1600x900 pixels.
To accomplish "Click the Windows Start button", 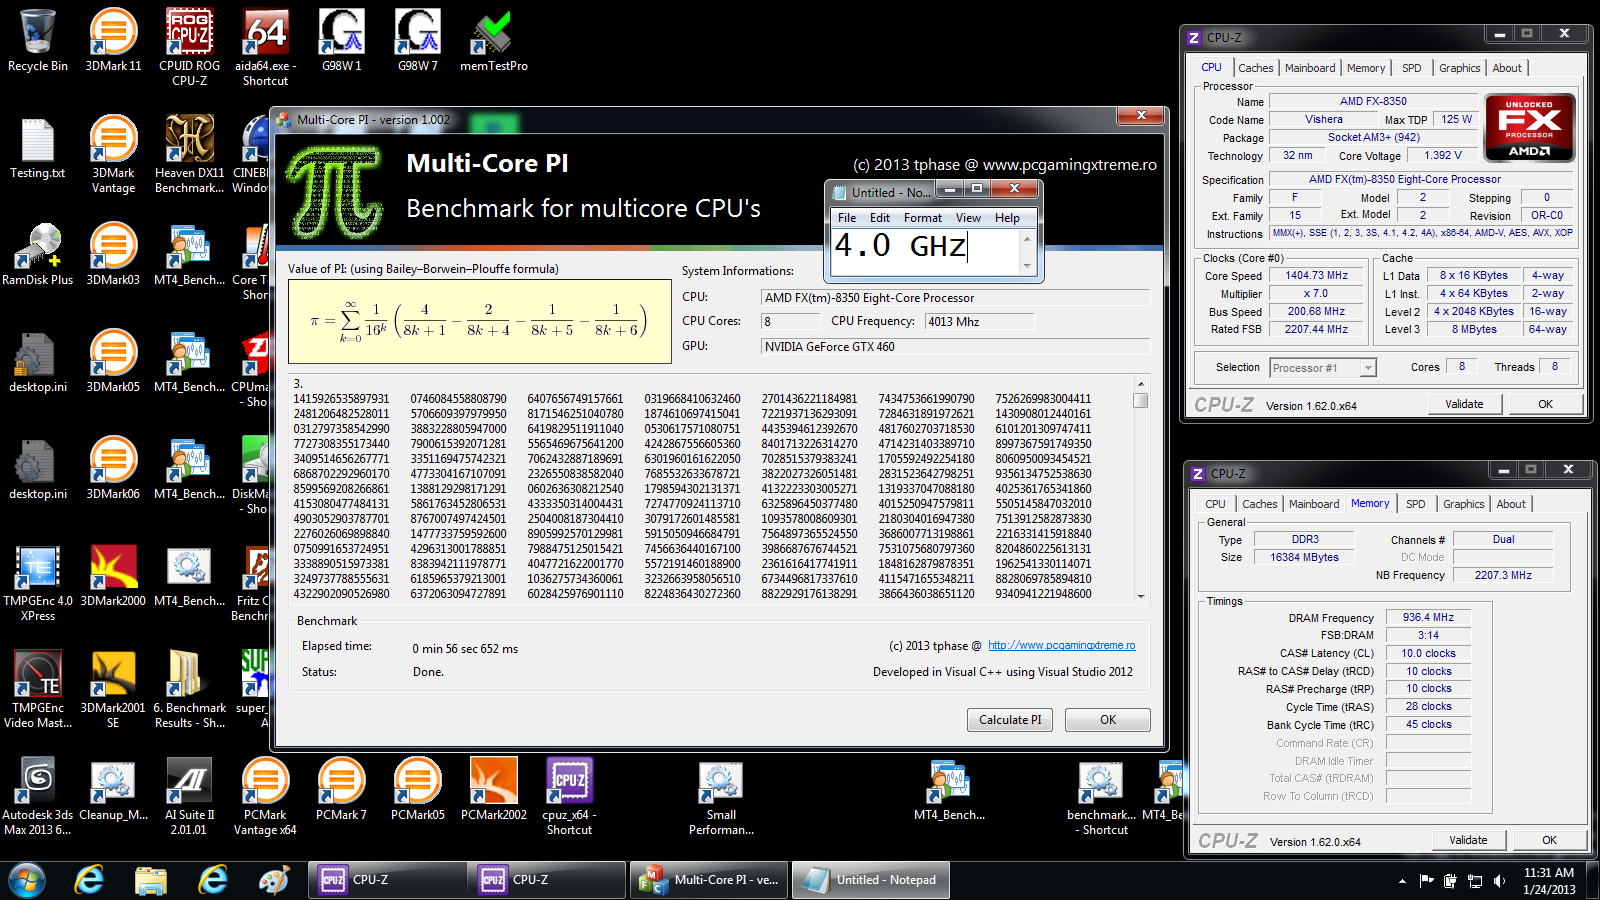I will click(x=27, y=880).
